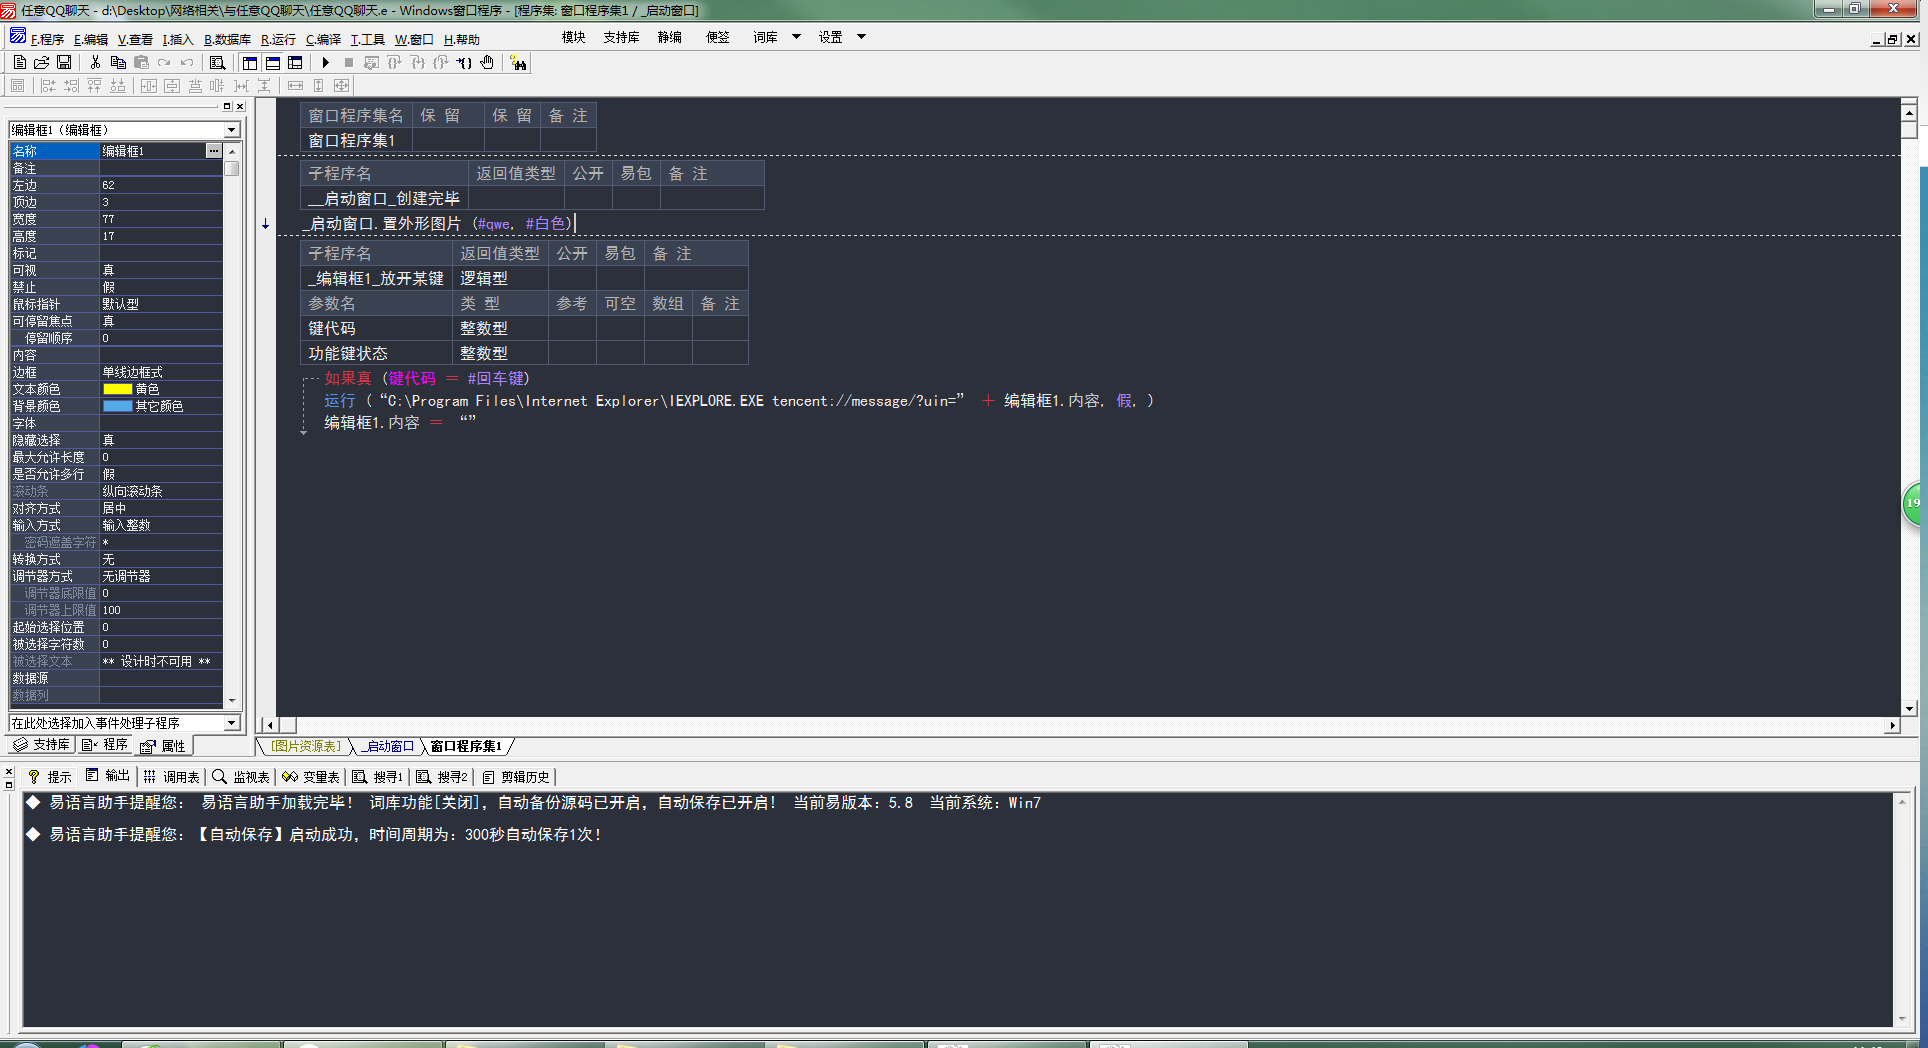
Task: Switch to the _启动窗口 tab
Action: pyautogui.click(x=388, y=746)
